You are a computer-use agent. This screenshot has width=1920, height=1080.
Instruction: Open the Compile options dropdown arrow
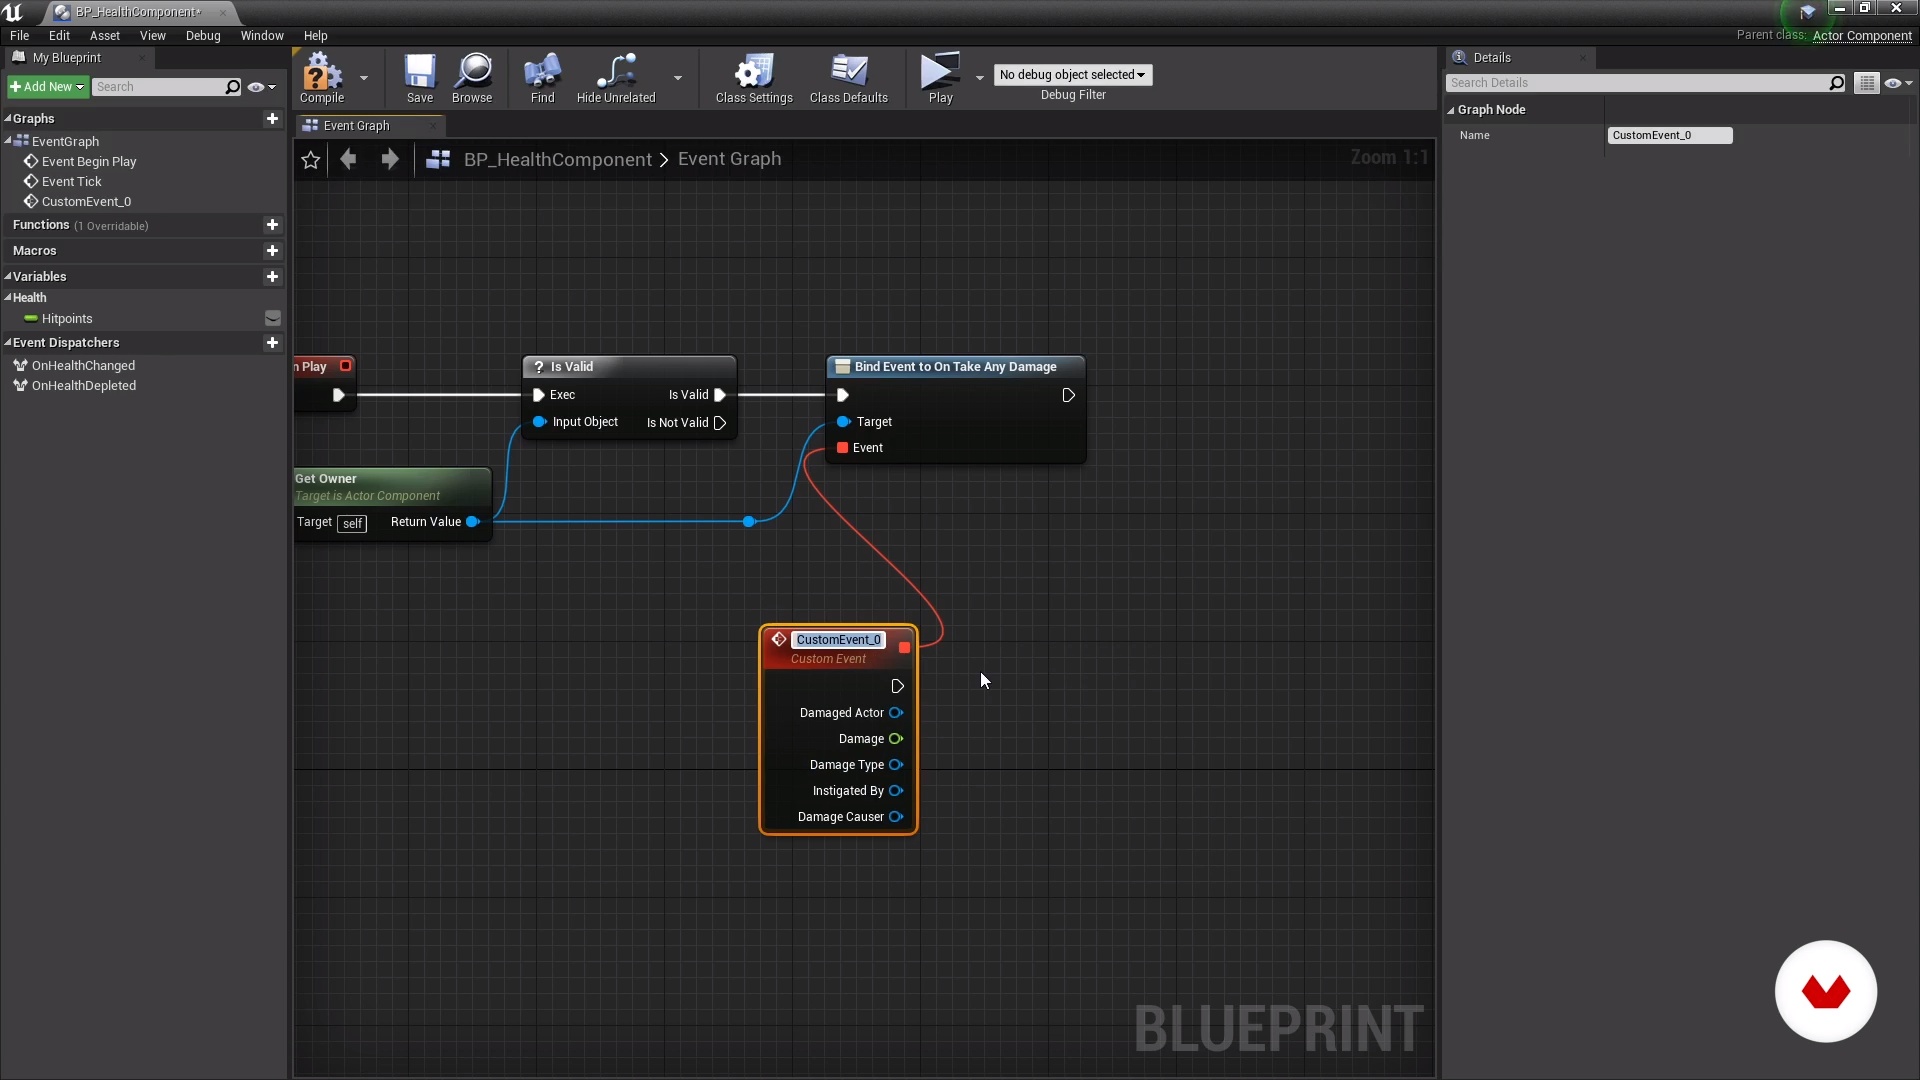[x=364, y=78]
